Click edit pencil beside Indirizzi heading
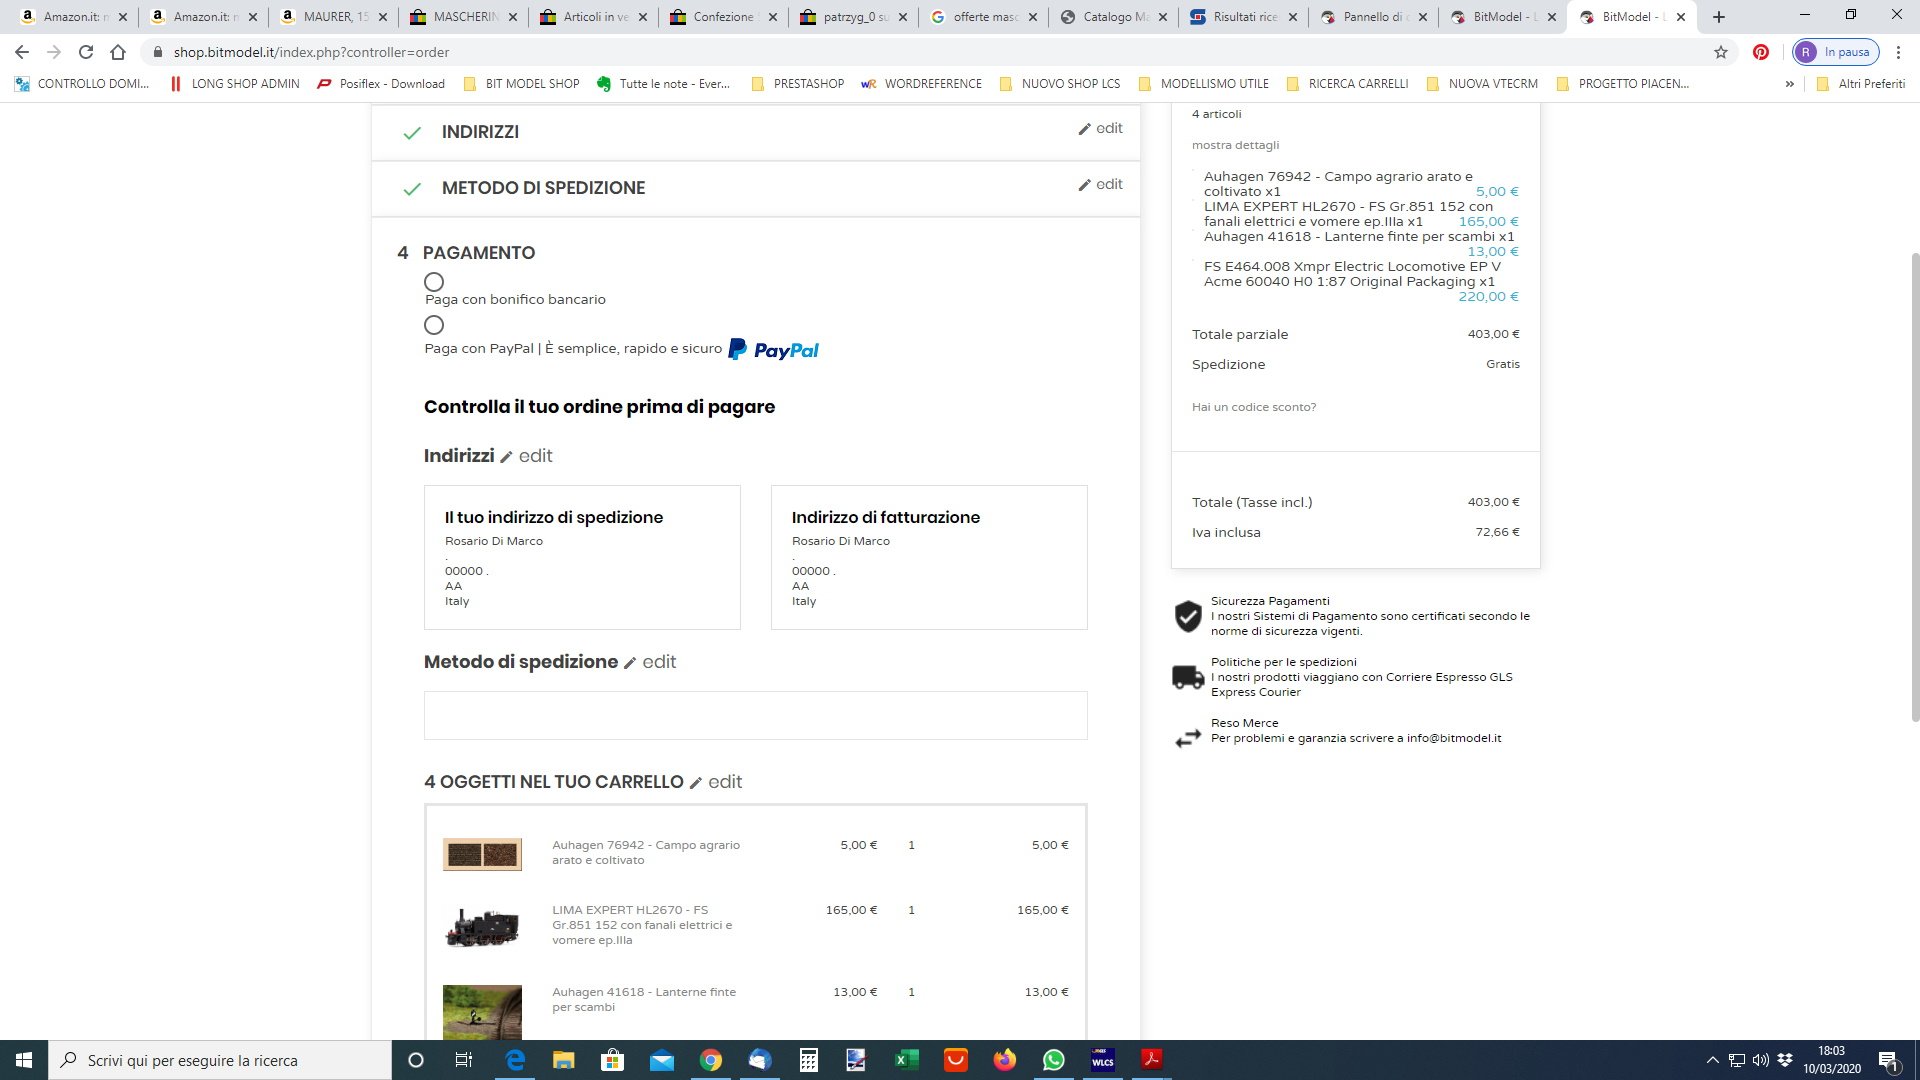The width and height of the screenshot is (1920, 1080). [507, 457]
